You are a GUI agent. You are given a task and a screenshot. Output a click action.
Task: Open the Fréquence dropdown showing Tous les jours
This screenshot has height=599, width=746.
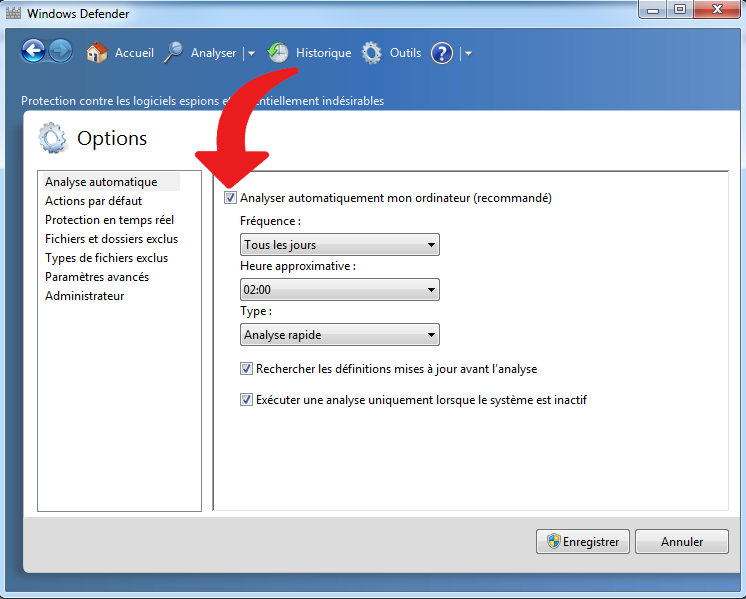pyautogui.click(x=340, y=245)
